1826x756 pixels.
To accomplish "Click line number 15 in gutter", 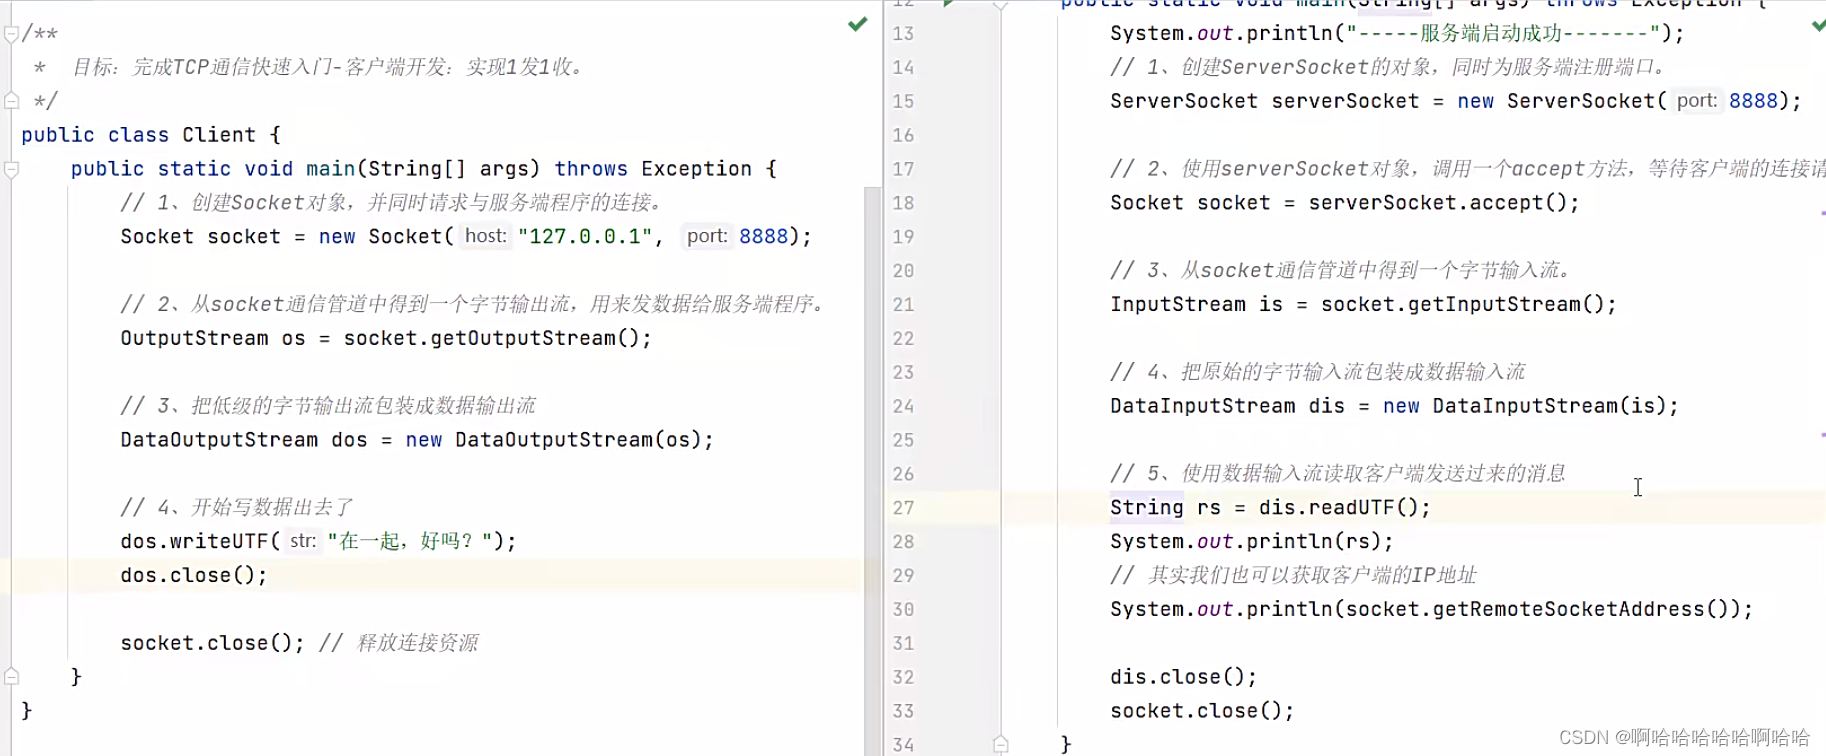I will [903, 101].
